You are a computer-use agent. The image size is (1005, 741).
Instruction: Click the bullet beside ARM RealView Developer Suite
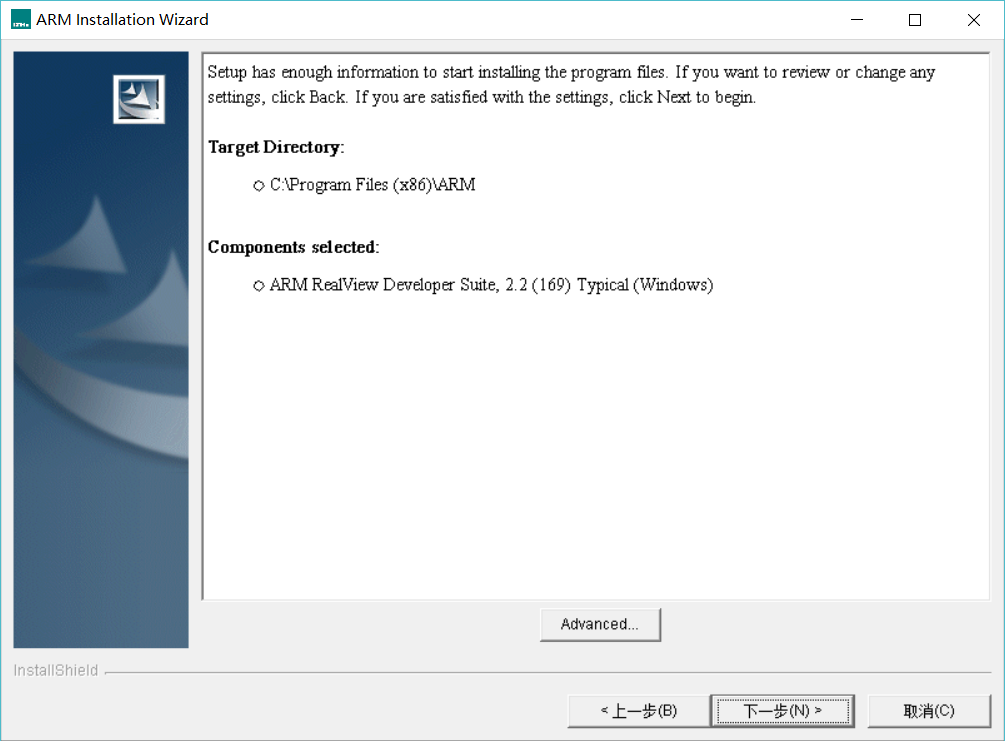tap(258, 286)
